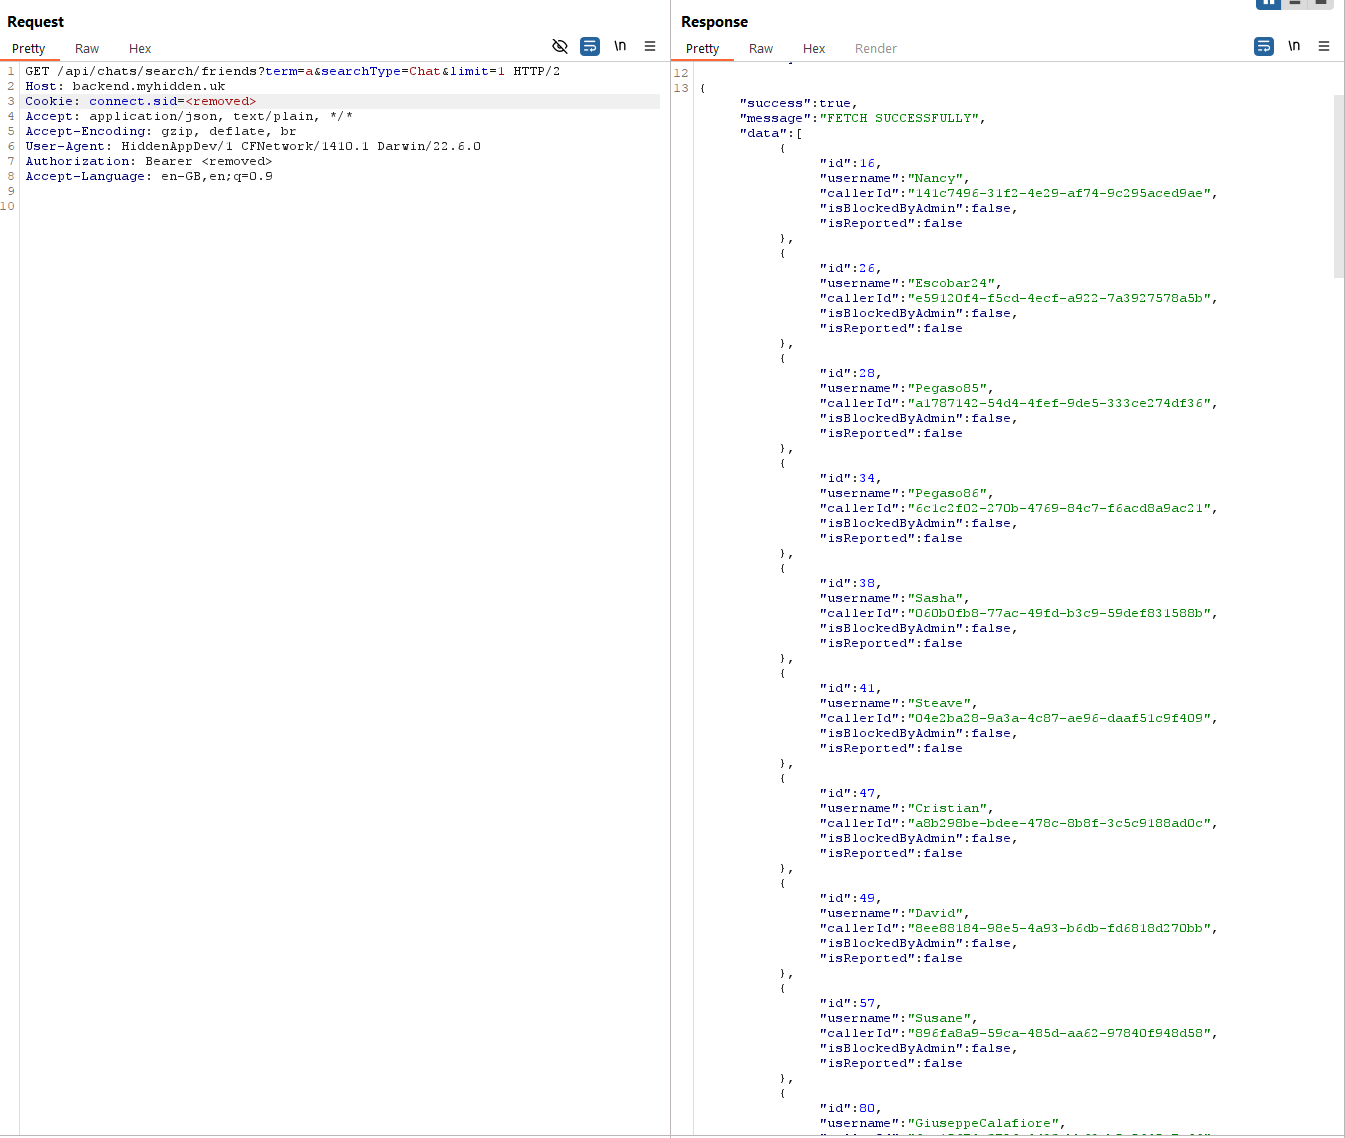Click the Authorization: Bearer header line
This screenshot has height=1138, width=1345.
tap(148, 161)
